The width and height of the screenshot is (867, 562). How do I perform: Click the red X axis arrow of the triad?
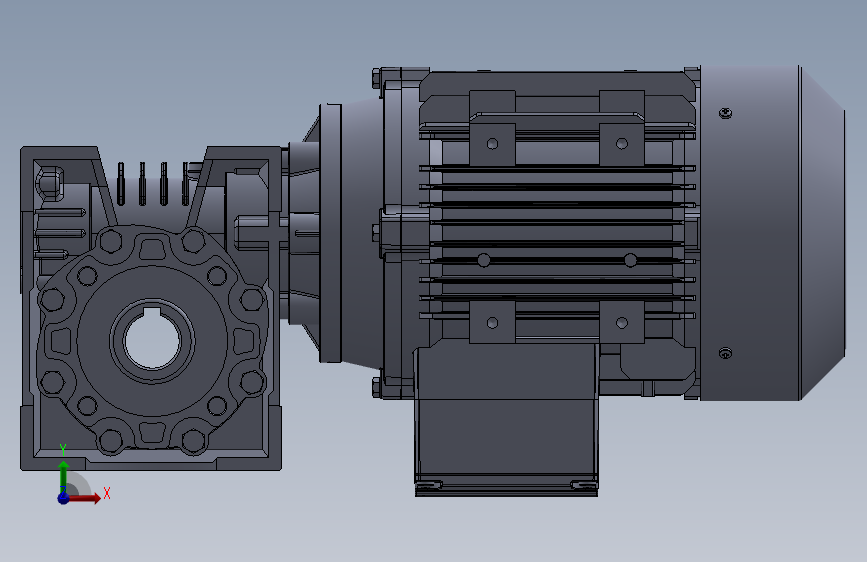click(85, 498)
